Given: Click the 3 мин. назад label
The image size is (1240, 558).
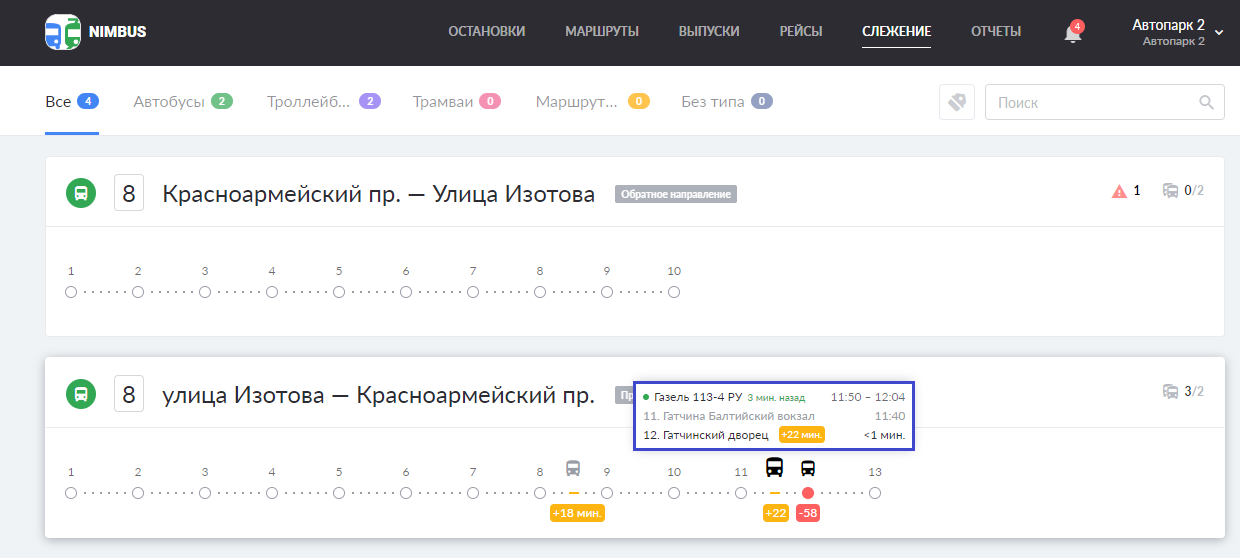Looking at the screenshot, I should (x=776, y=398).
